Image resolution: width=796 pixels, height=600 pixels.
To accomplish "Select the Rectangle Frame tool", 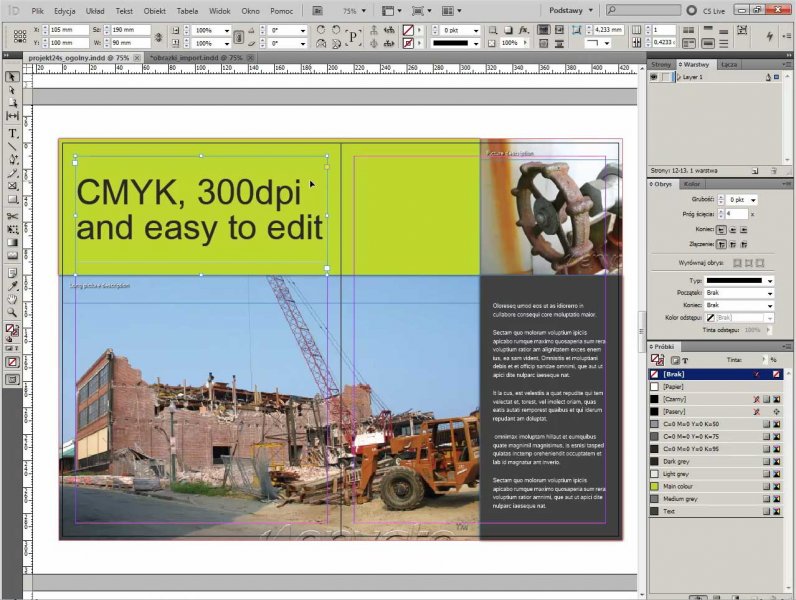I will [13, 186].
